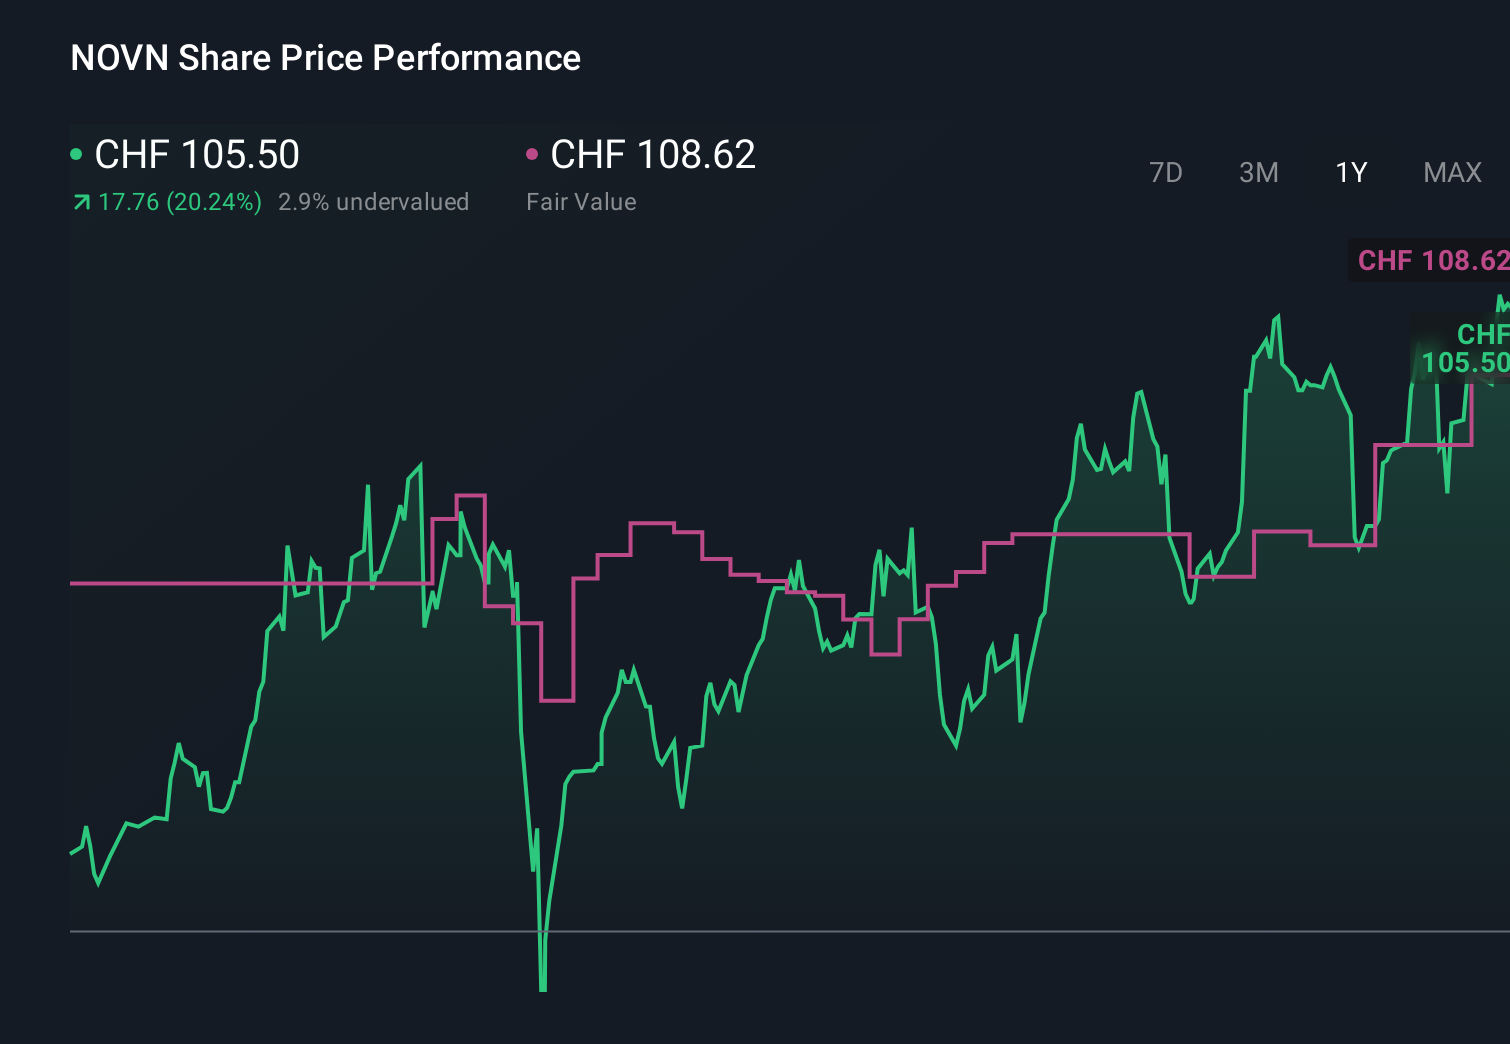Toggle the green share price series dot

(x=76, y=153)
